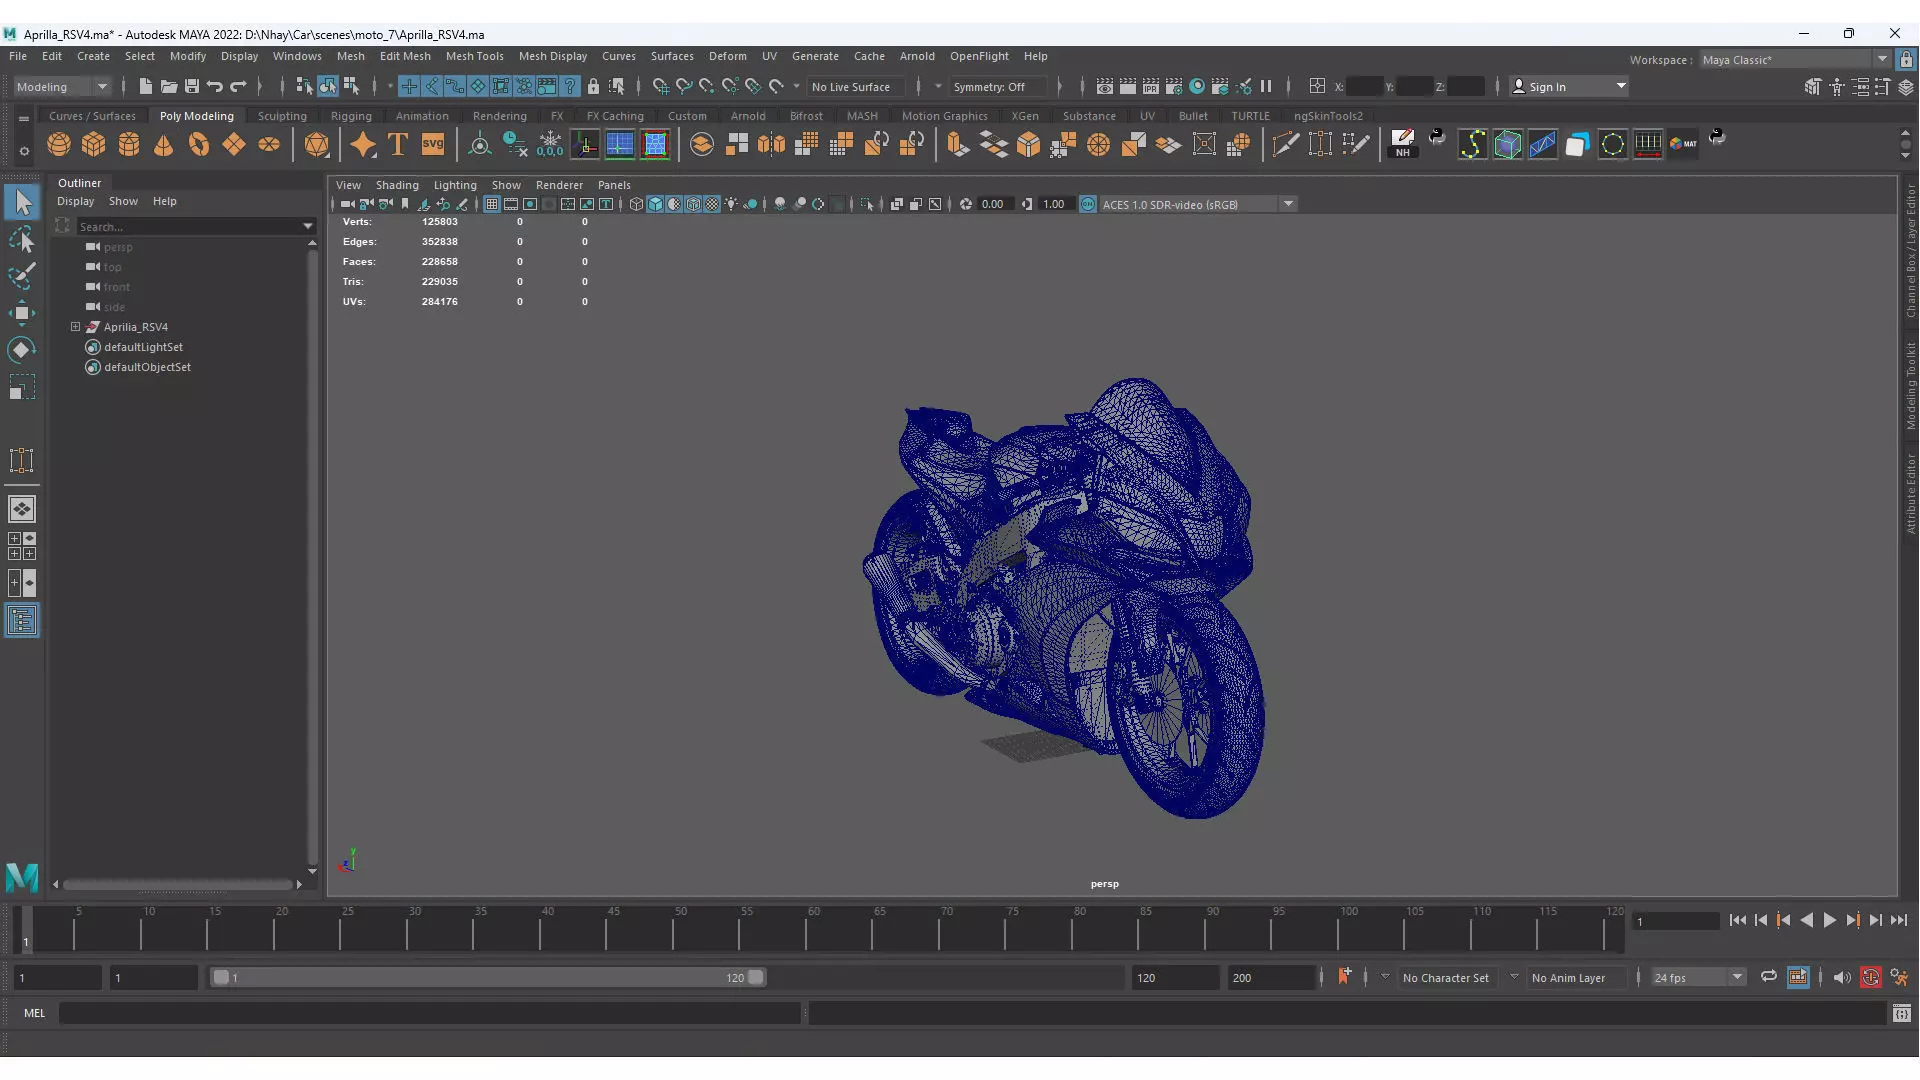Expand the Aprilia_RSV4 node

pyautogui.click(x=75, y=327)
